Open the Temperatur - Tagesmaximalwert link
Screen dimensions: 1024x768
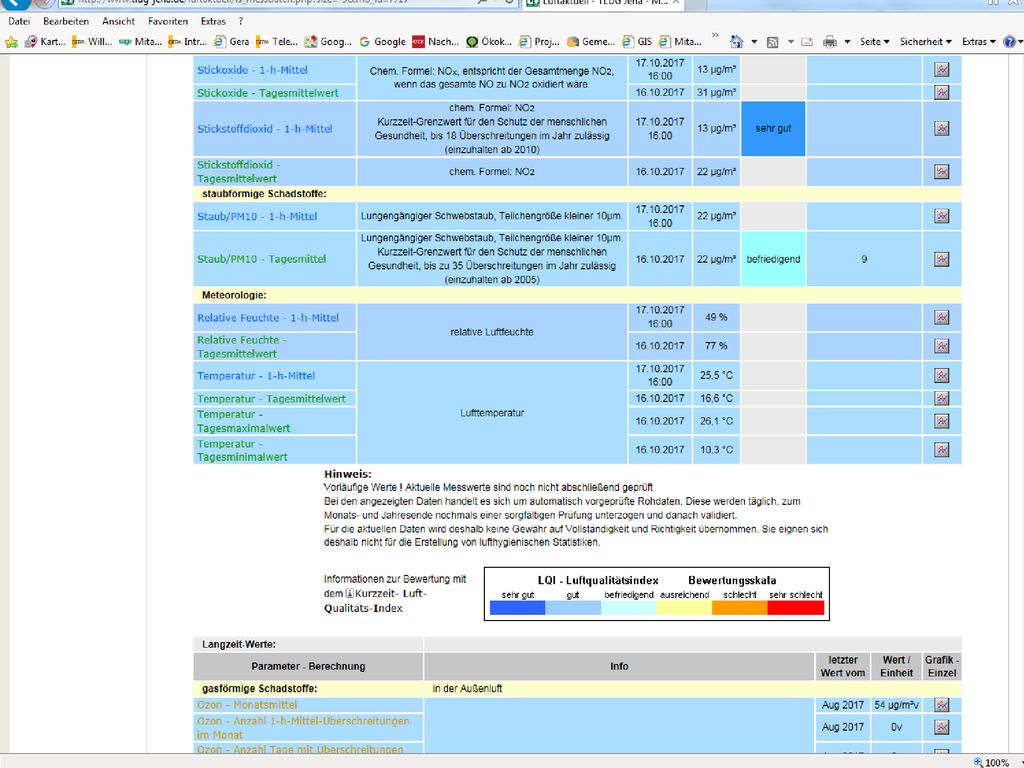click(x=244, y=421)
